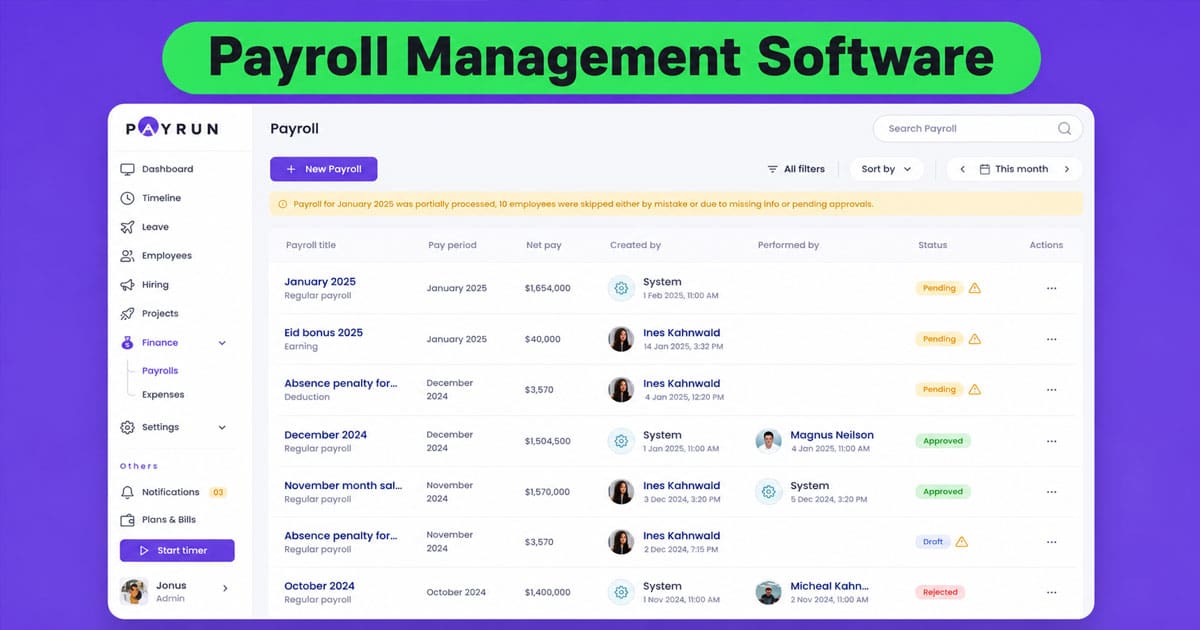Open the Employees people icon
The width and height of the screenshot is (1200, 630).
(x=127, y=256)
